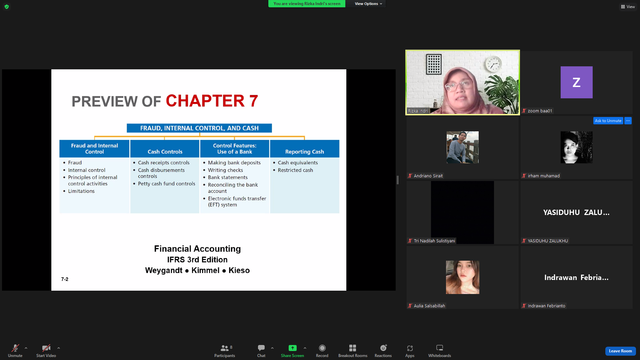
Task: Click muted mic icon on Indrawan Febrianto's label
Action: tap(524, 306)
